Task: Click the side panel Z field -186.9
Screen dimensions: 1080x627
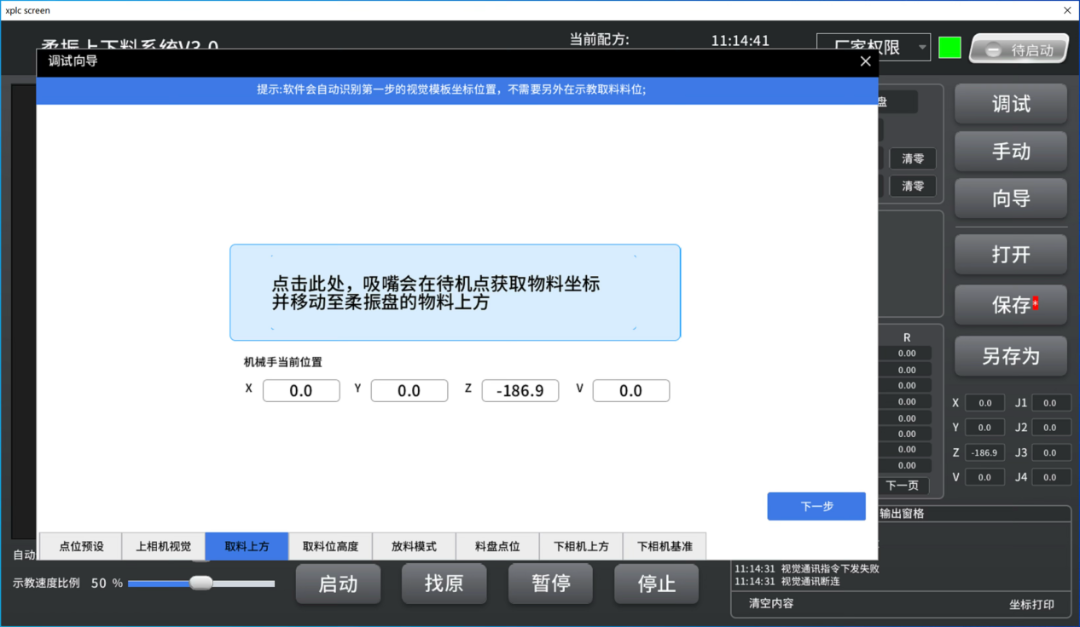Action: [985, 453]
